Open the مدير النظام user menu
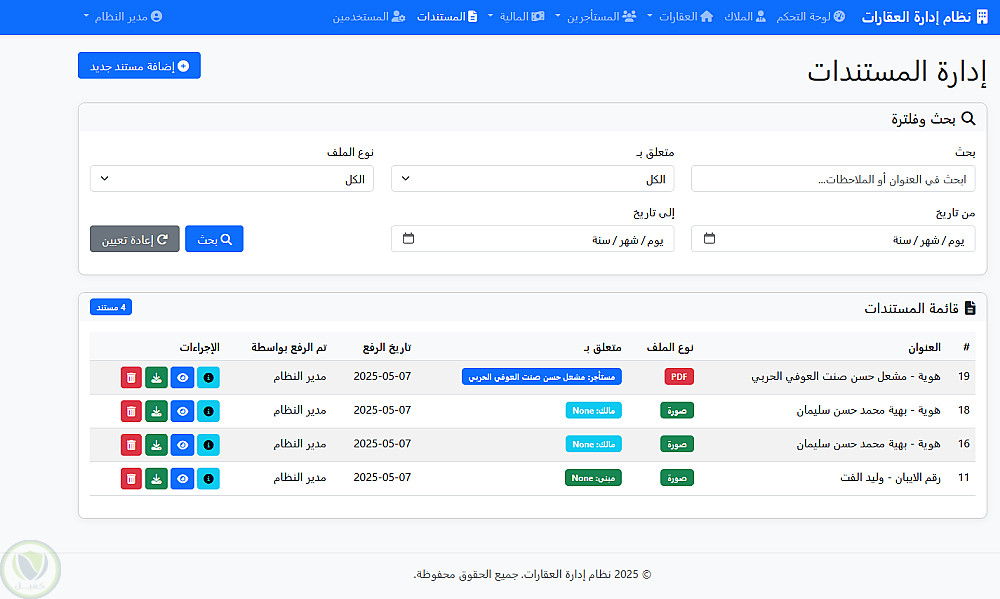 [x=122, y=17]
